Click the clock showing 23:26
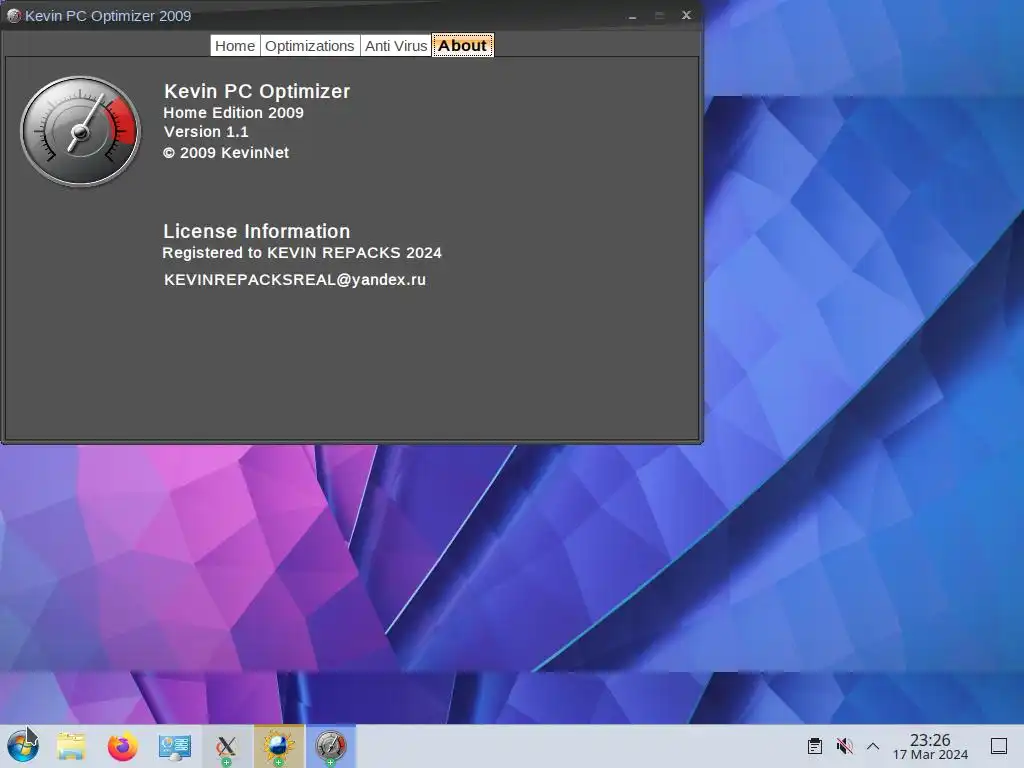Viewport: 1024px width, 768px height. (930, 740)
